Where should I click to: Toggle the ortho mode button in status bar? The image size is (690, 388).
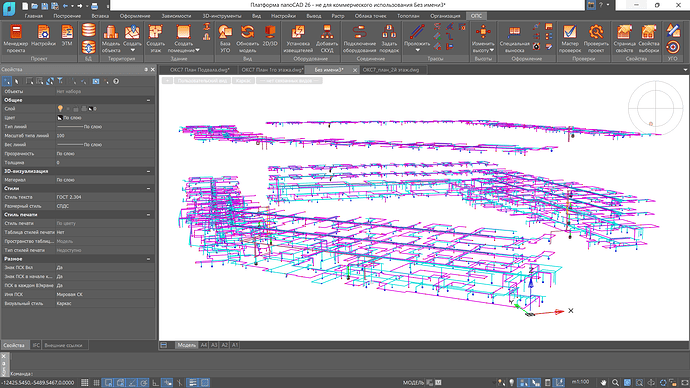pyautogui.click(x=155, y=383)
